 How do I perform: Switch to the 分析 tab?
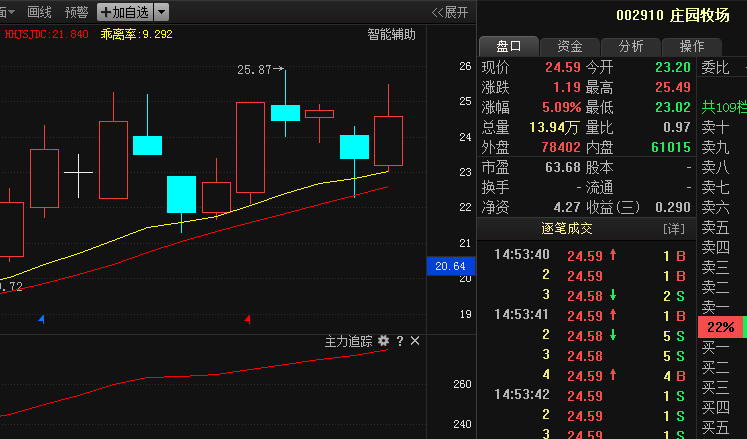(631, 46)
